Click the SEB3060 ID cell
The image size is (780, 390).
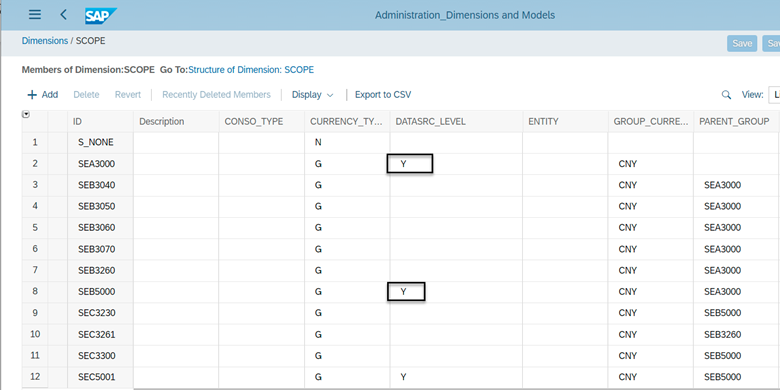[x=100, y=228]
